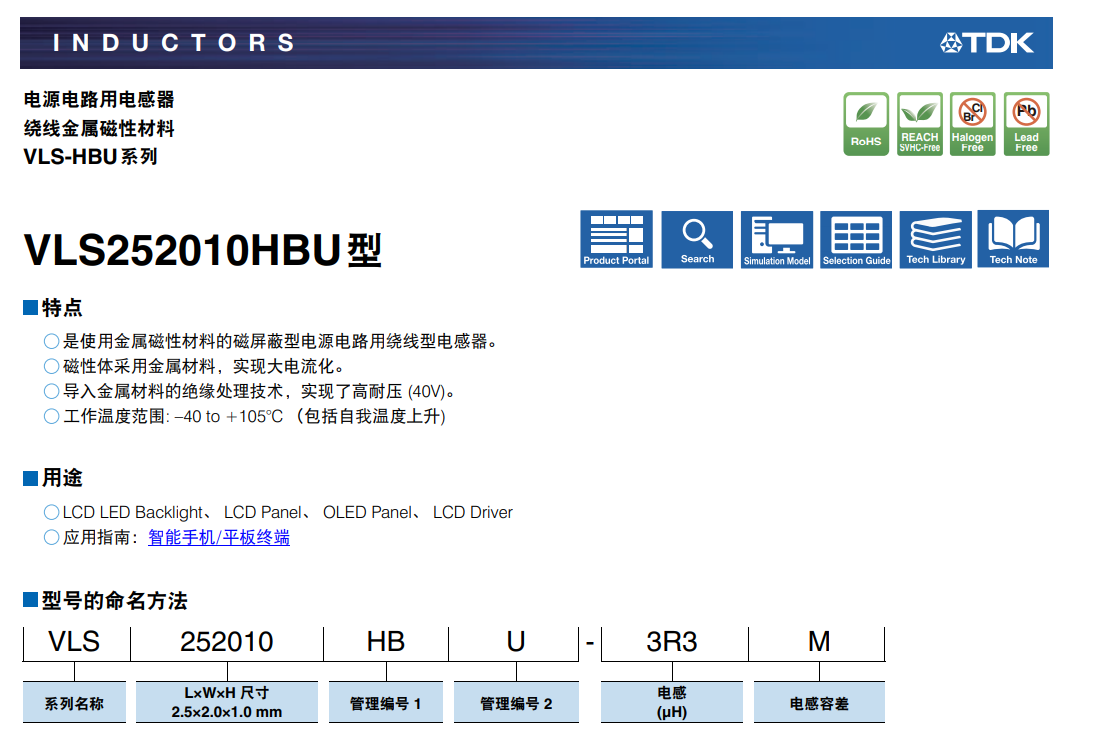Viewport: 1093px width, 750px height.
Task: Open the Selection Guide icon
Action: pyautogui.click(x=856, y=239)
